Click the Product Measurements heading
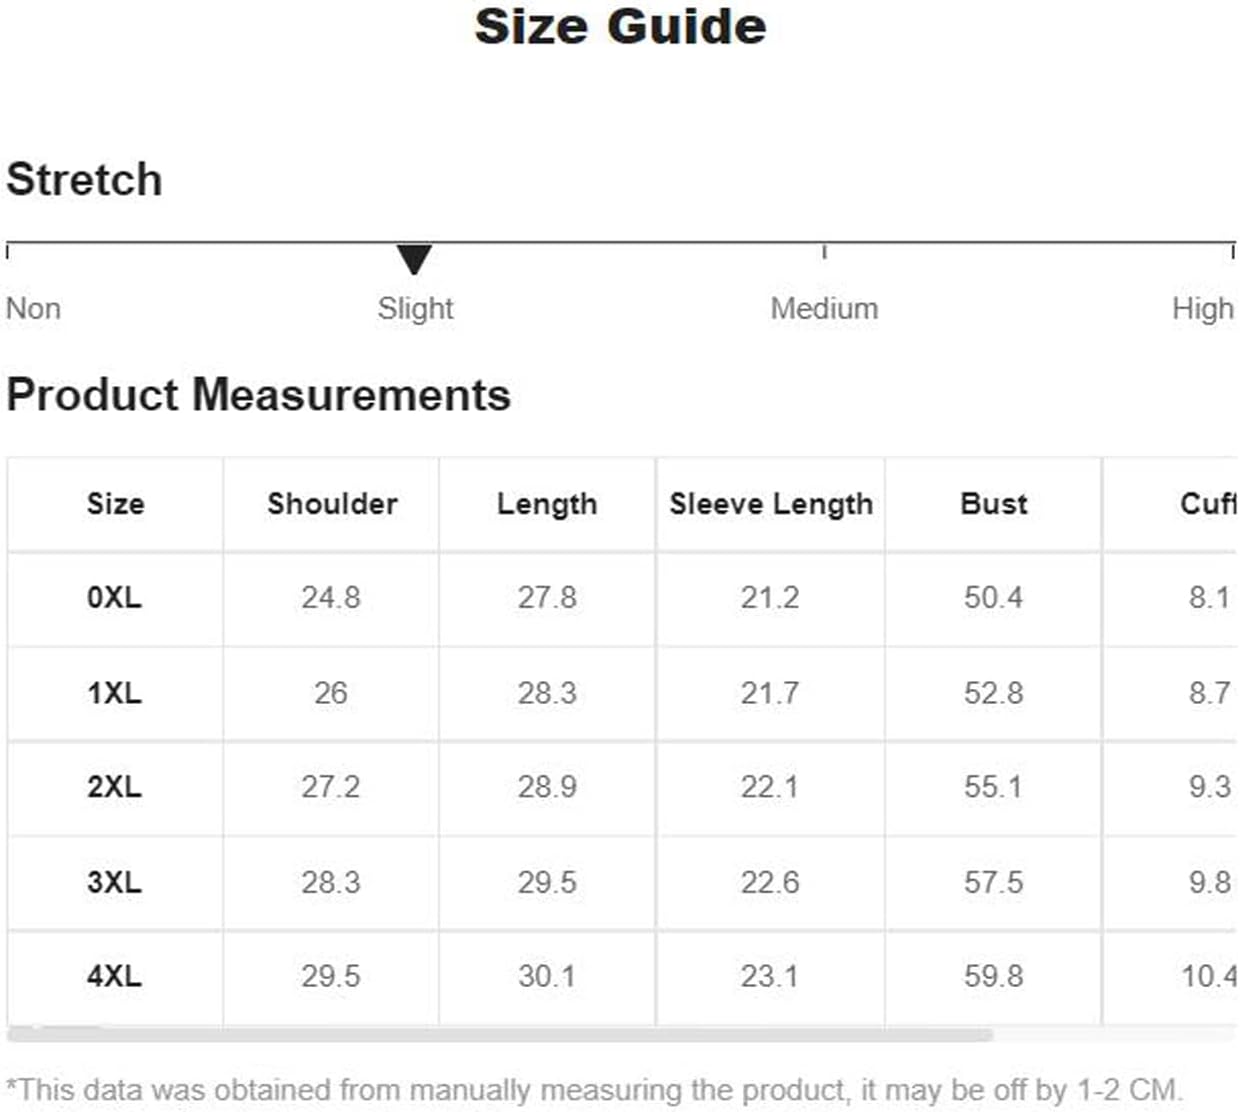This screenshot has height=1112, width=1240. tap(258, 394)
